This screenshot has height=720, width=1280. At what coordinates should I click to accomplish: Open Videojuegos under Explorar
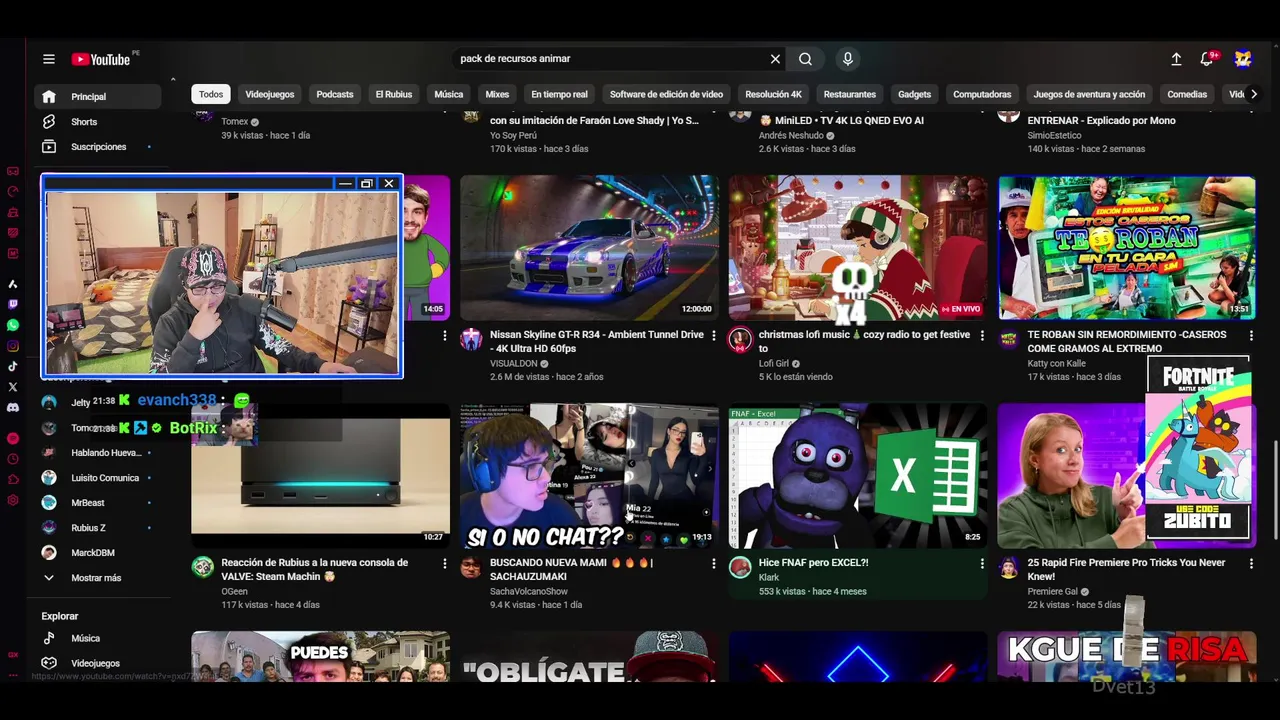pyautogui.click(x=98, y=663)
